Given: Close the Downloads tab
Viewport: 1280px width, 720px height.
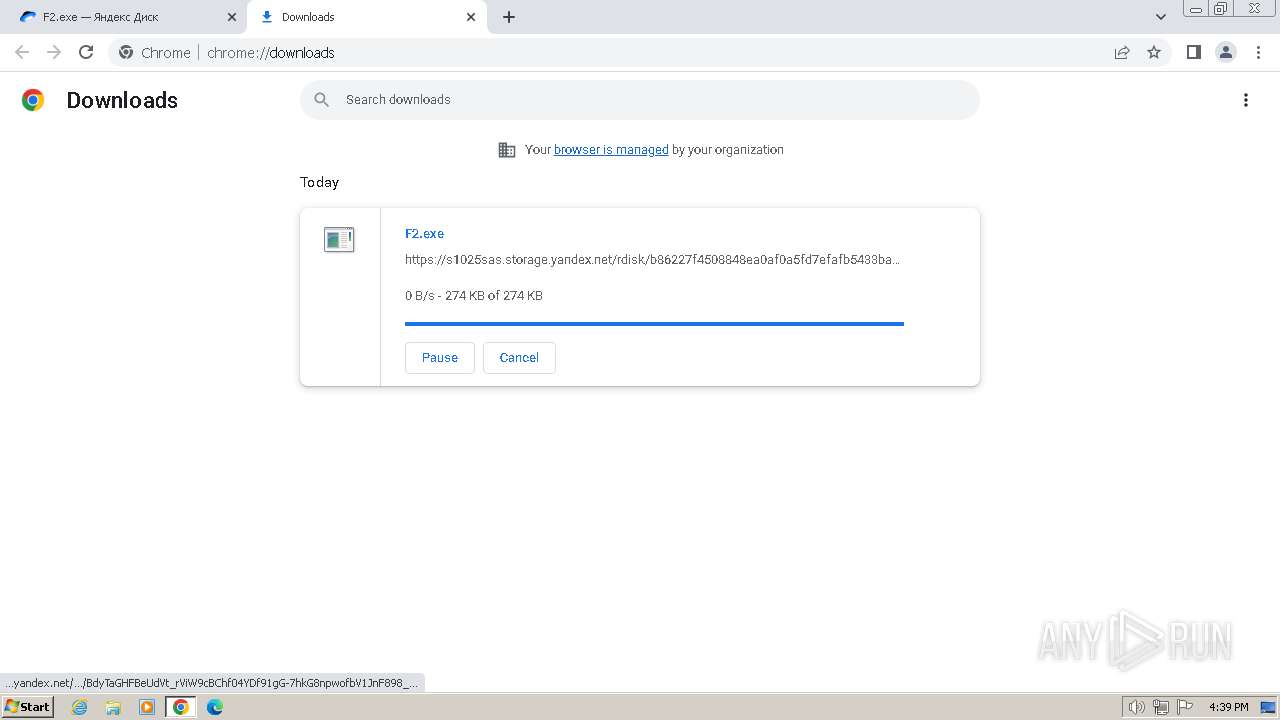Looking at the screenshot, I should click(x=471, y=17).
